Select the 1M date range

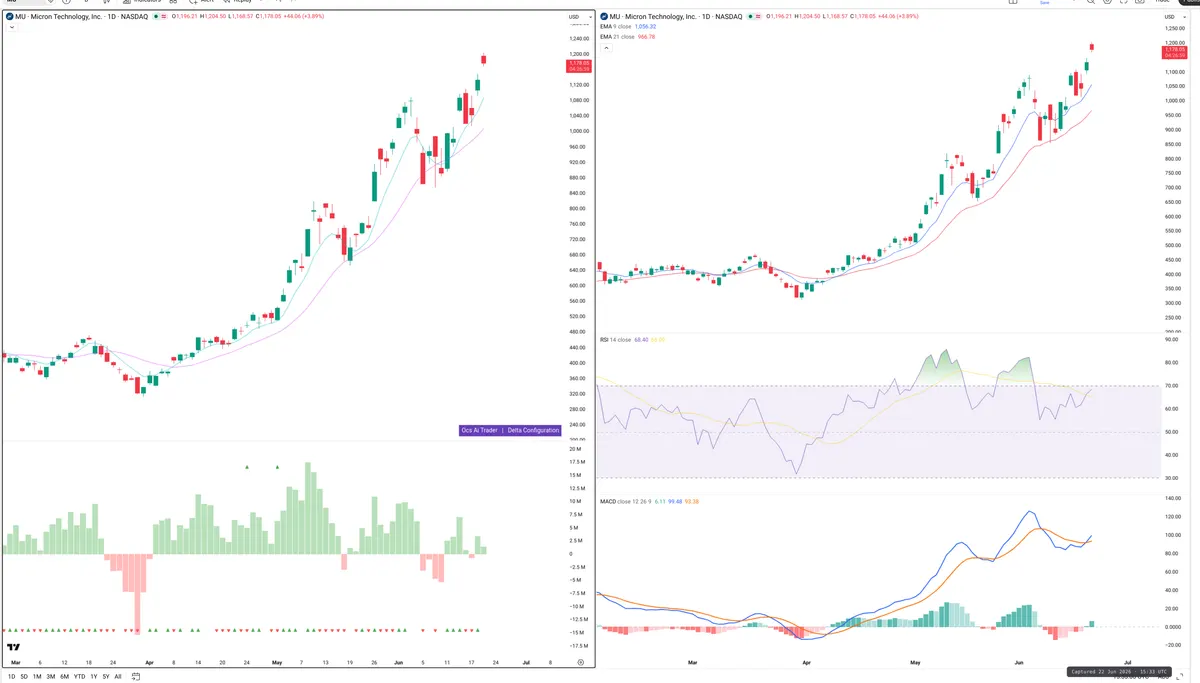click(37, 676)
